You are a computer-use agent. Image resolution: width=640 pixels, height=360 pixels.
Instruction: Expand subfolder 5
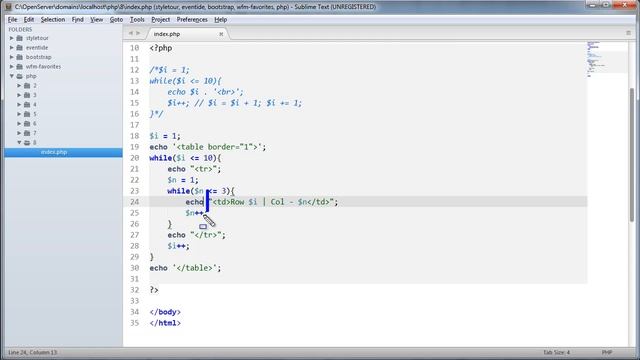coord(19,114)
